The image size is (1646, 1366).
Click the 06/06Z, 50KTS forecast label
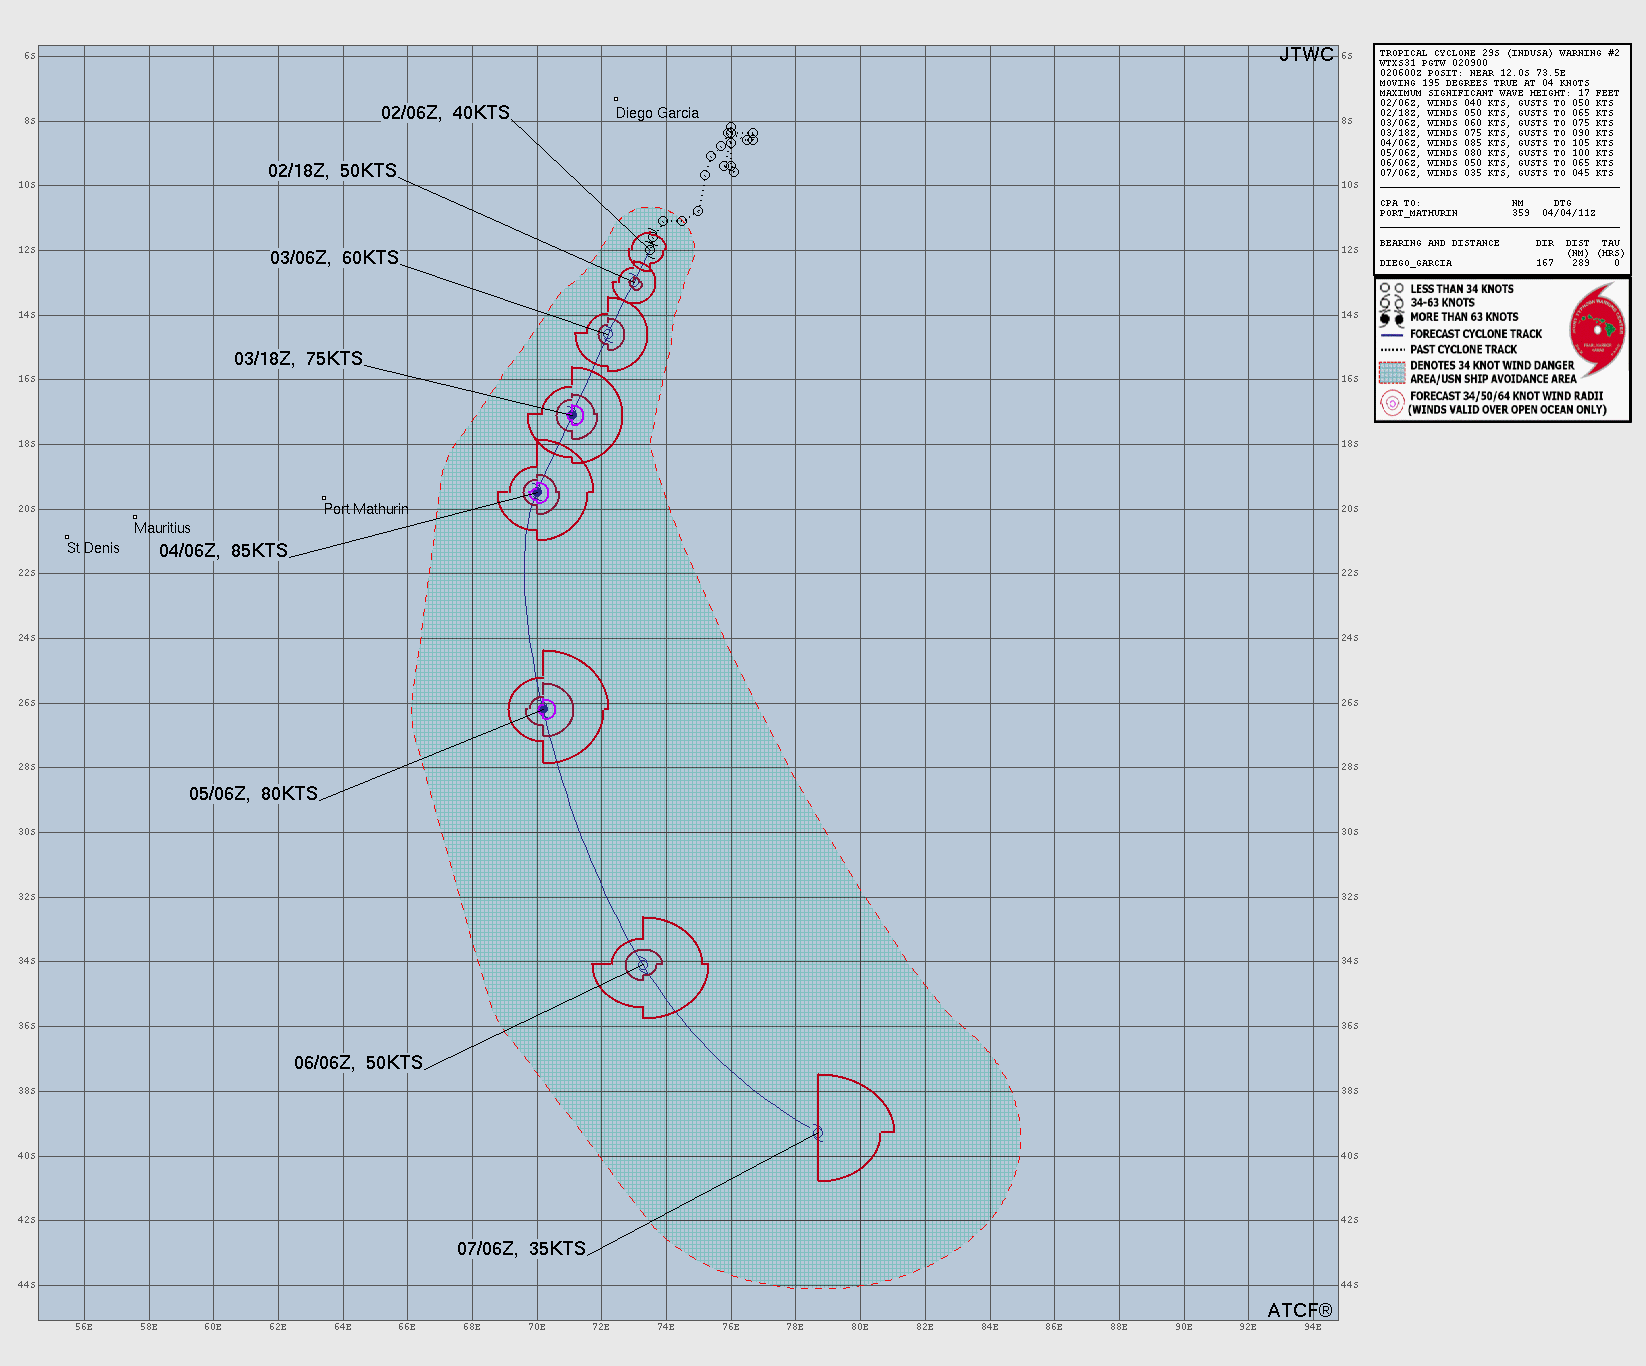tap(358, 1063)
